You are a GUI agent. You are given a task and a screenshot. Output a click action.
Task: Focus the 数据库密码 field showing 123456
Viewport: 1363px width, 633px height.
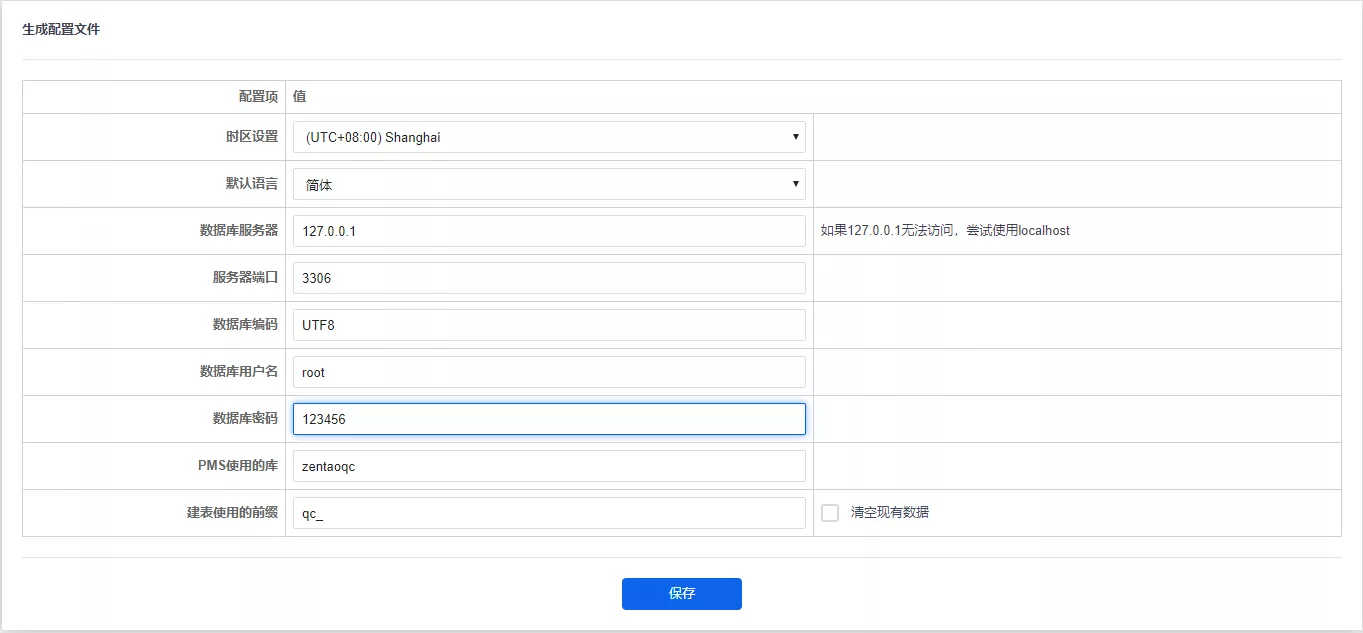click(x=548, y=419)
